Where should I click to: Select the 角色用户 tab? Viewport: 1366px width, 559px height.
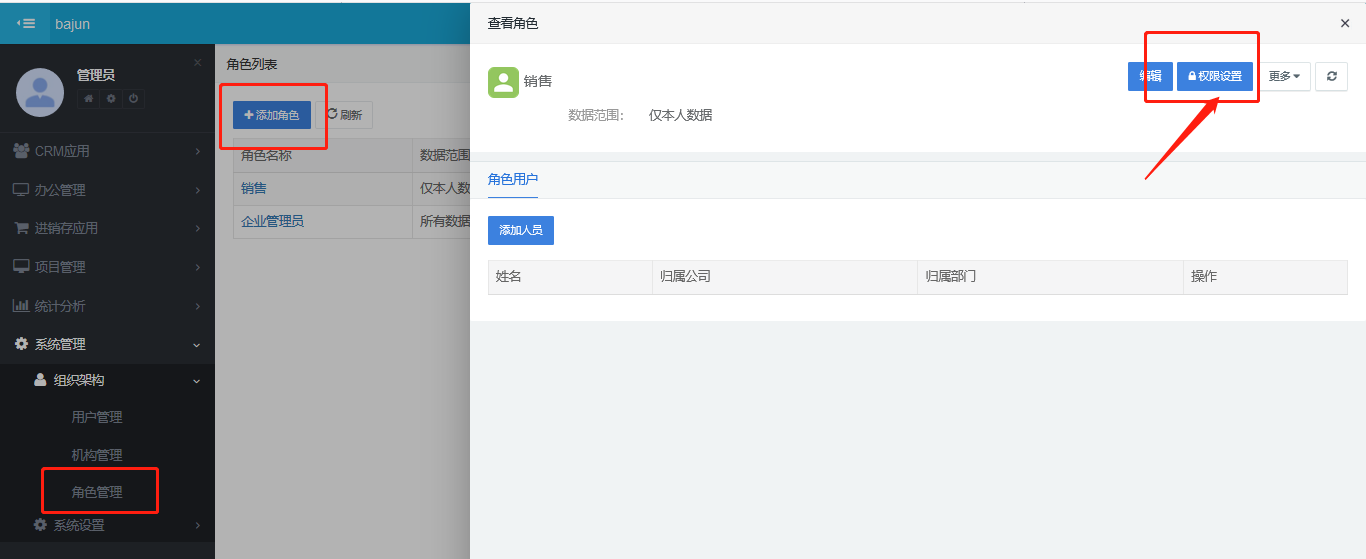(513, 179)
